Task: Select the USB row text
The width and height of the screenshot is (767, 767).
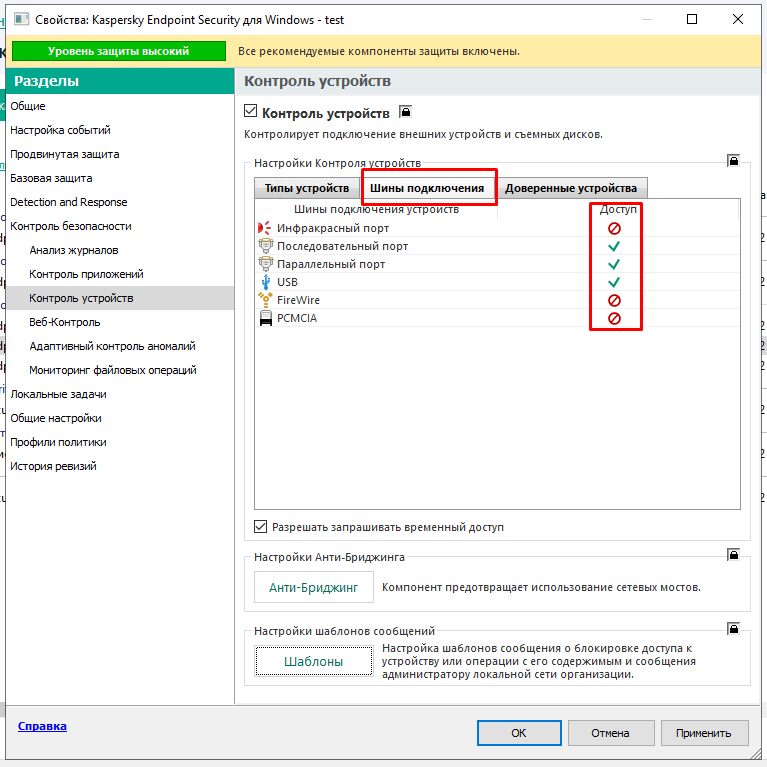Action: click(x=287, y=282)
